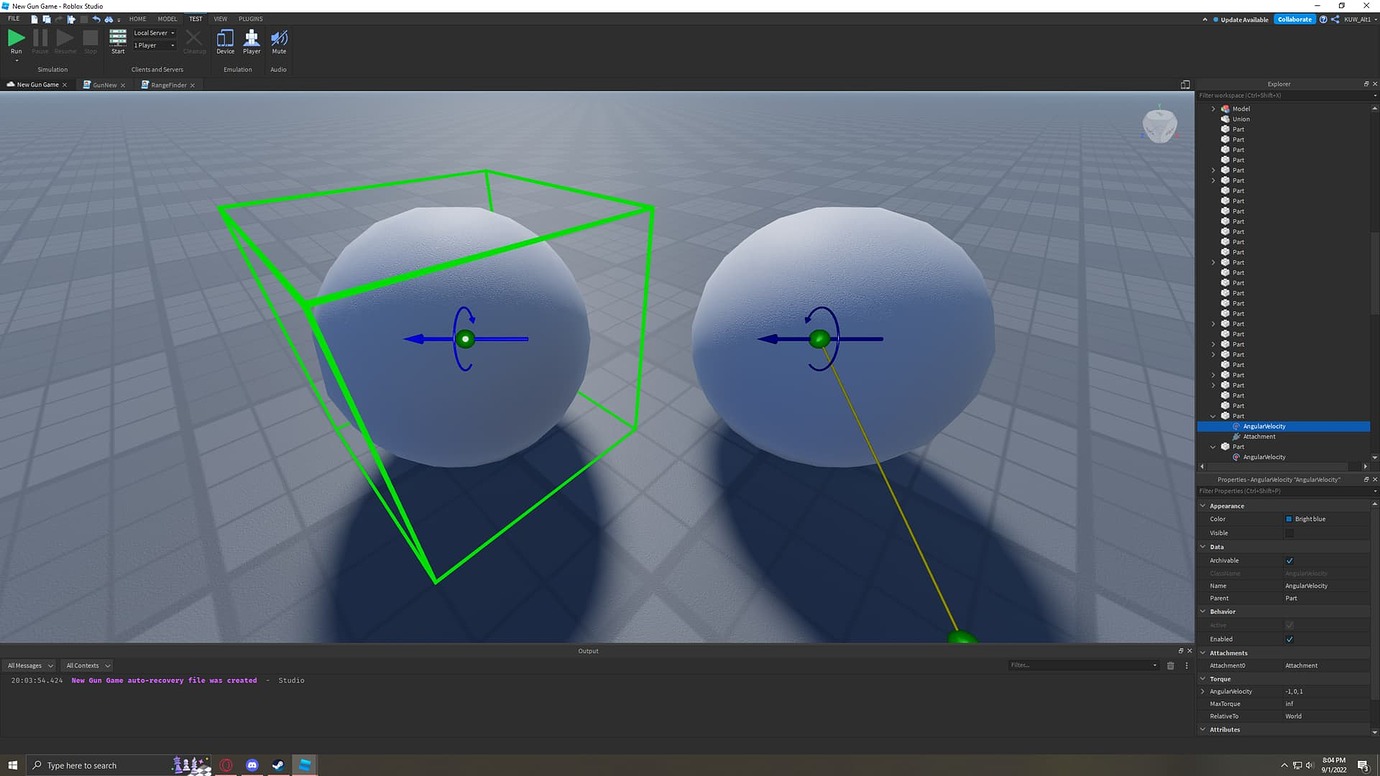1380x776 pixels.
Task: Open the Player emulator
Action: click(x=251, y=40)
